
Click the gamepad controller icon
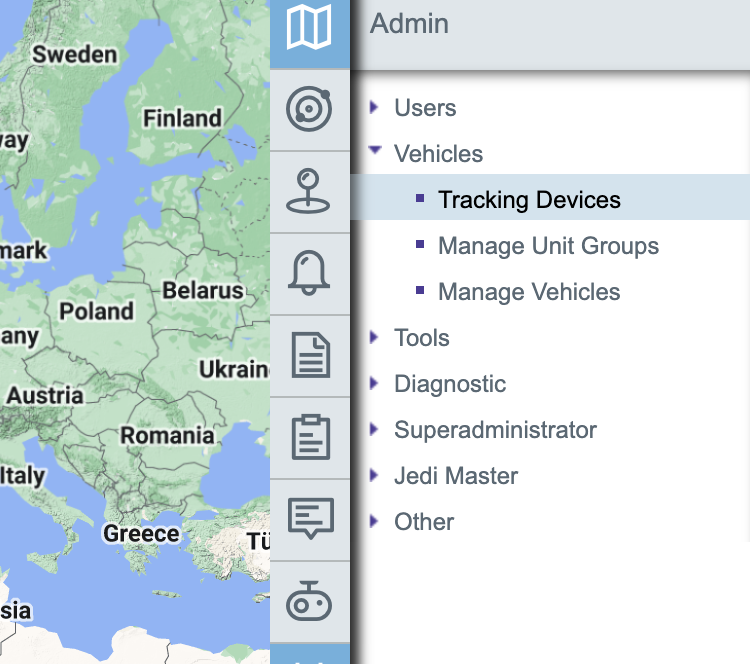(x=309, y=602)
